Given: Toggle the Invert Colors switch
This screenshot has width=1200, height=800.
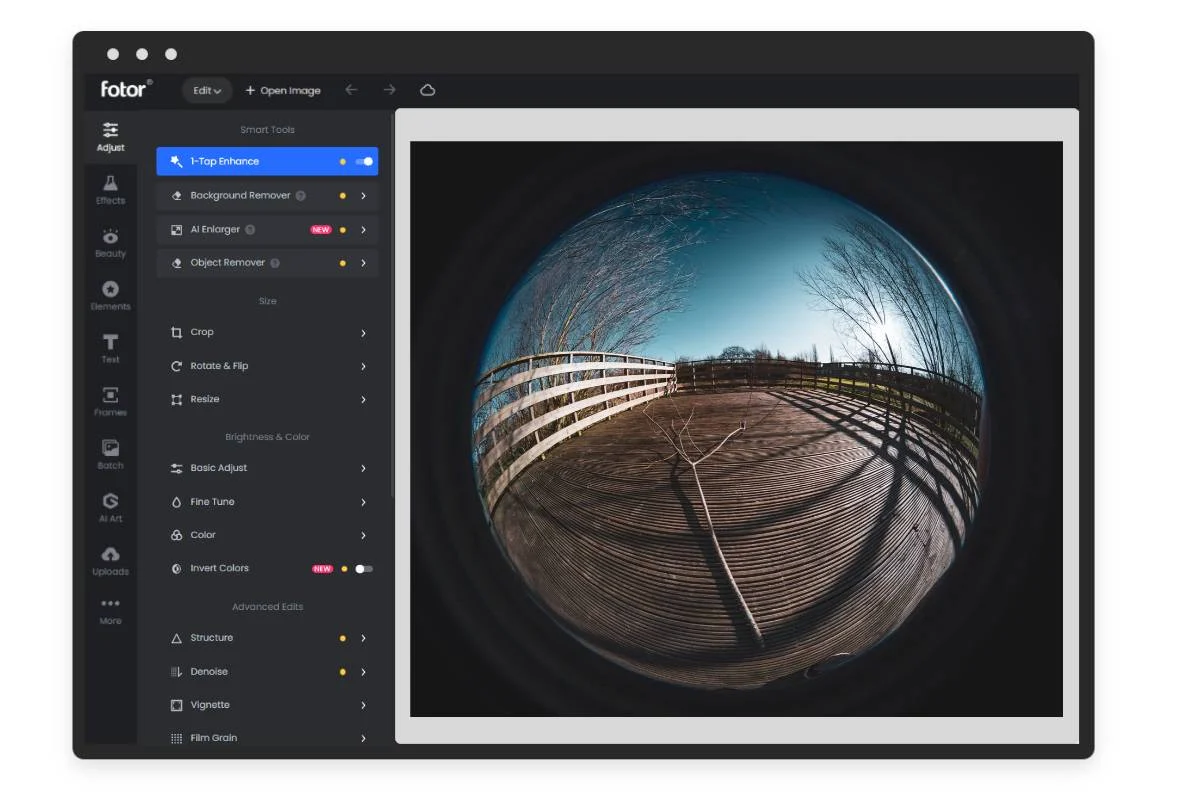Looking at the screenshot, I should pos(364,568).
